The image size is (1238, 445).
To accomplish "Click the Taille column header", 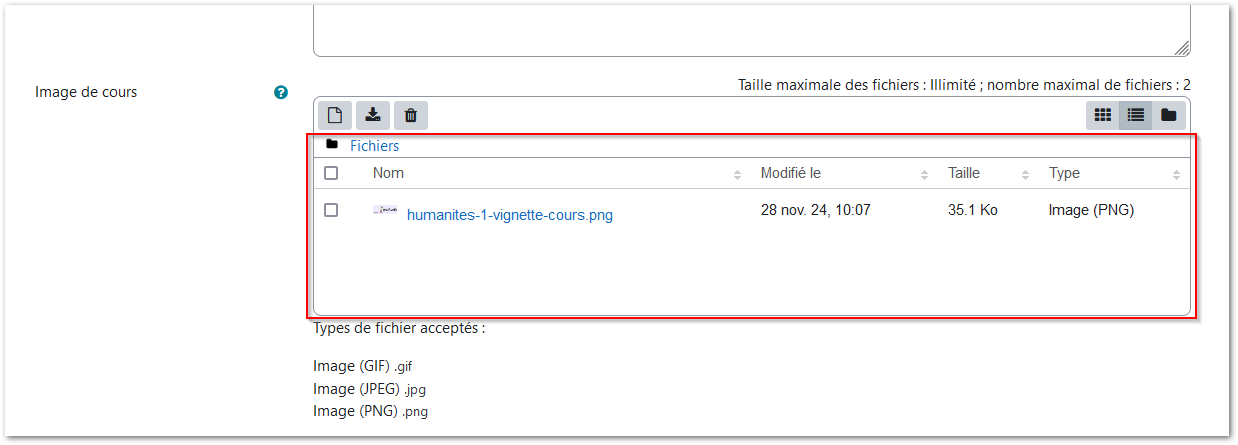I will (x=964, y=173).
